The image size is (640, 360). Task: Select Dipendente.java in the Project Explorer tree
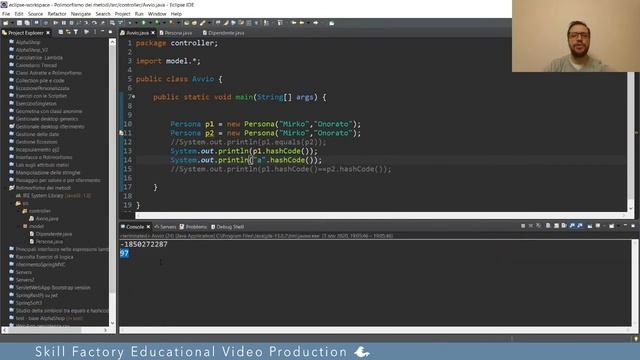pos(51,234)
